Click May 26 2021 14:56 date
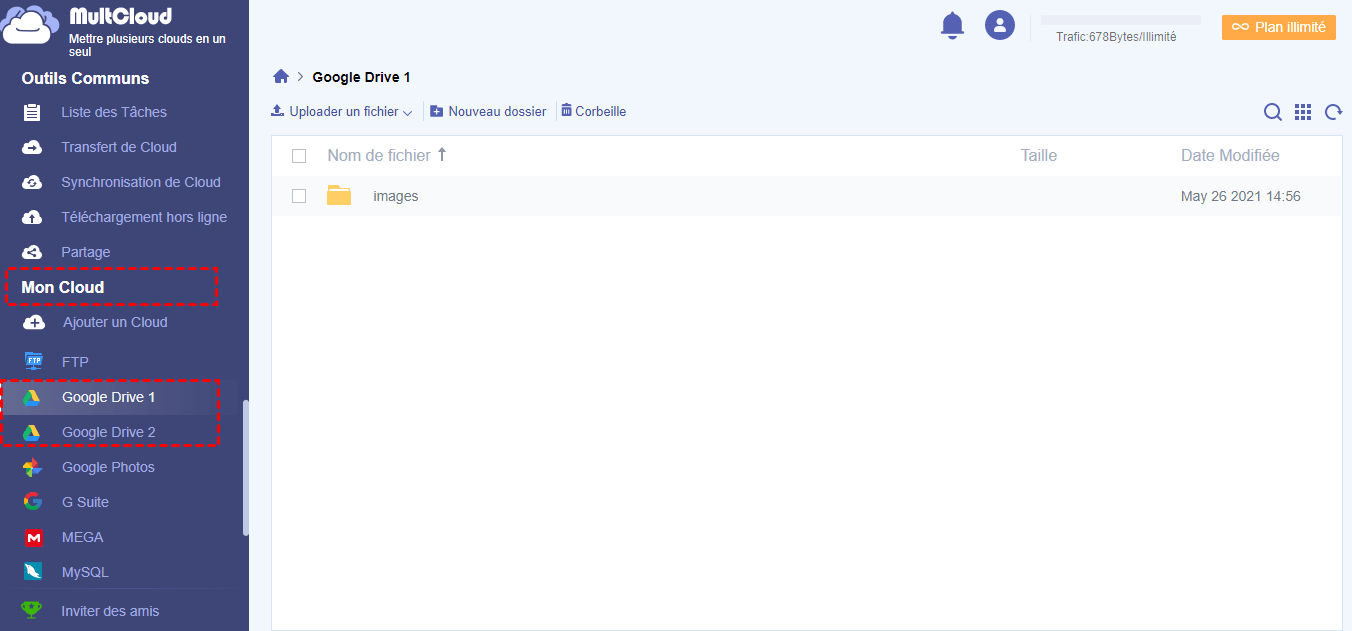The width and height of the screenshot is (1352, 631). [1241, 196]
